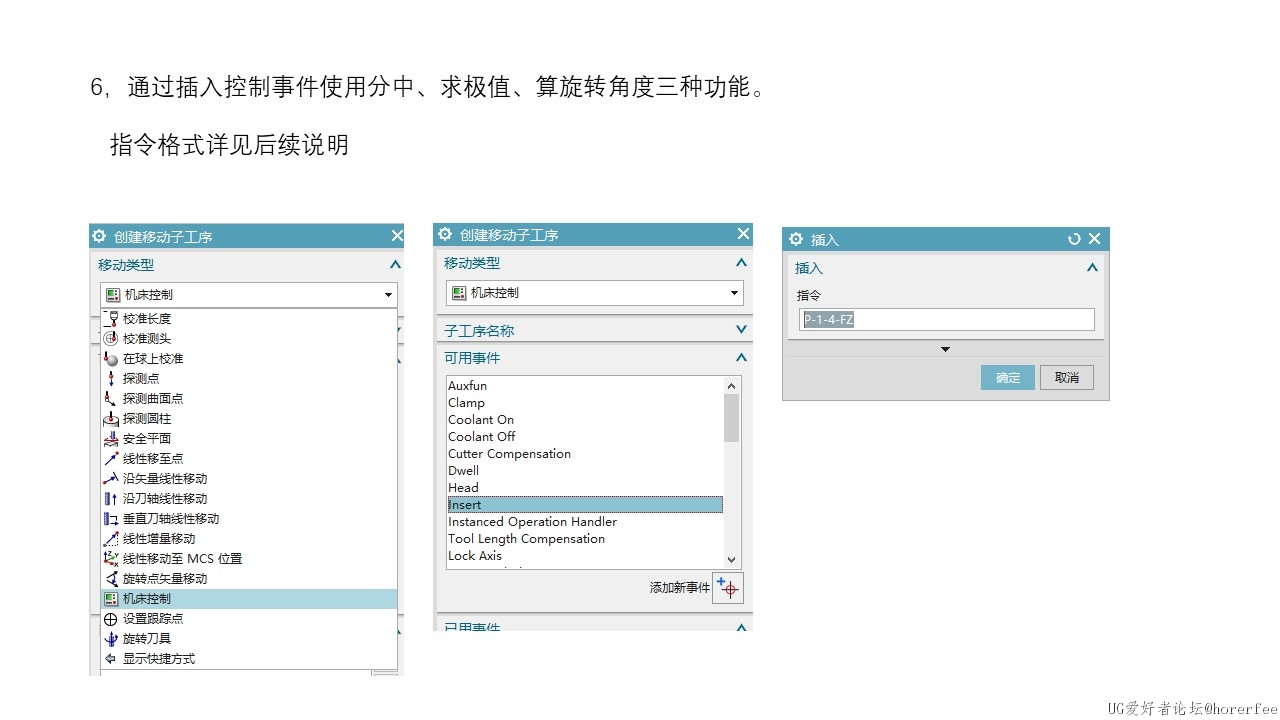The height and width of the screenshot is (720, 1280).
Task: Select Lock Axis event
Action: 585,556
